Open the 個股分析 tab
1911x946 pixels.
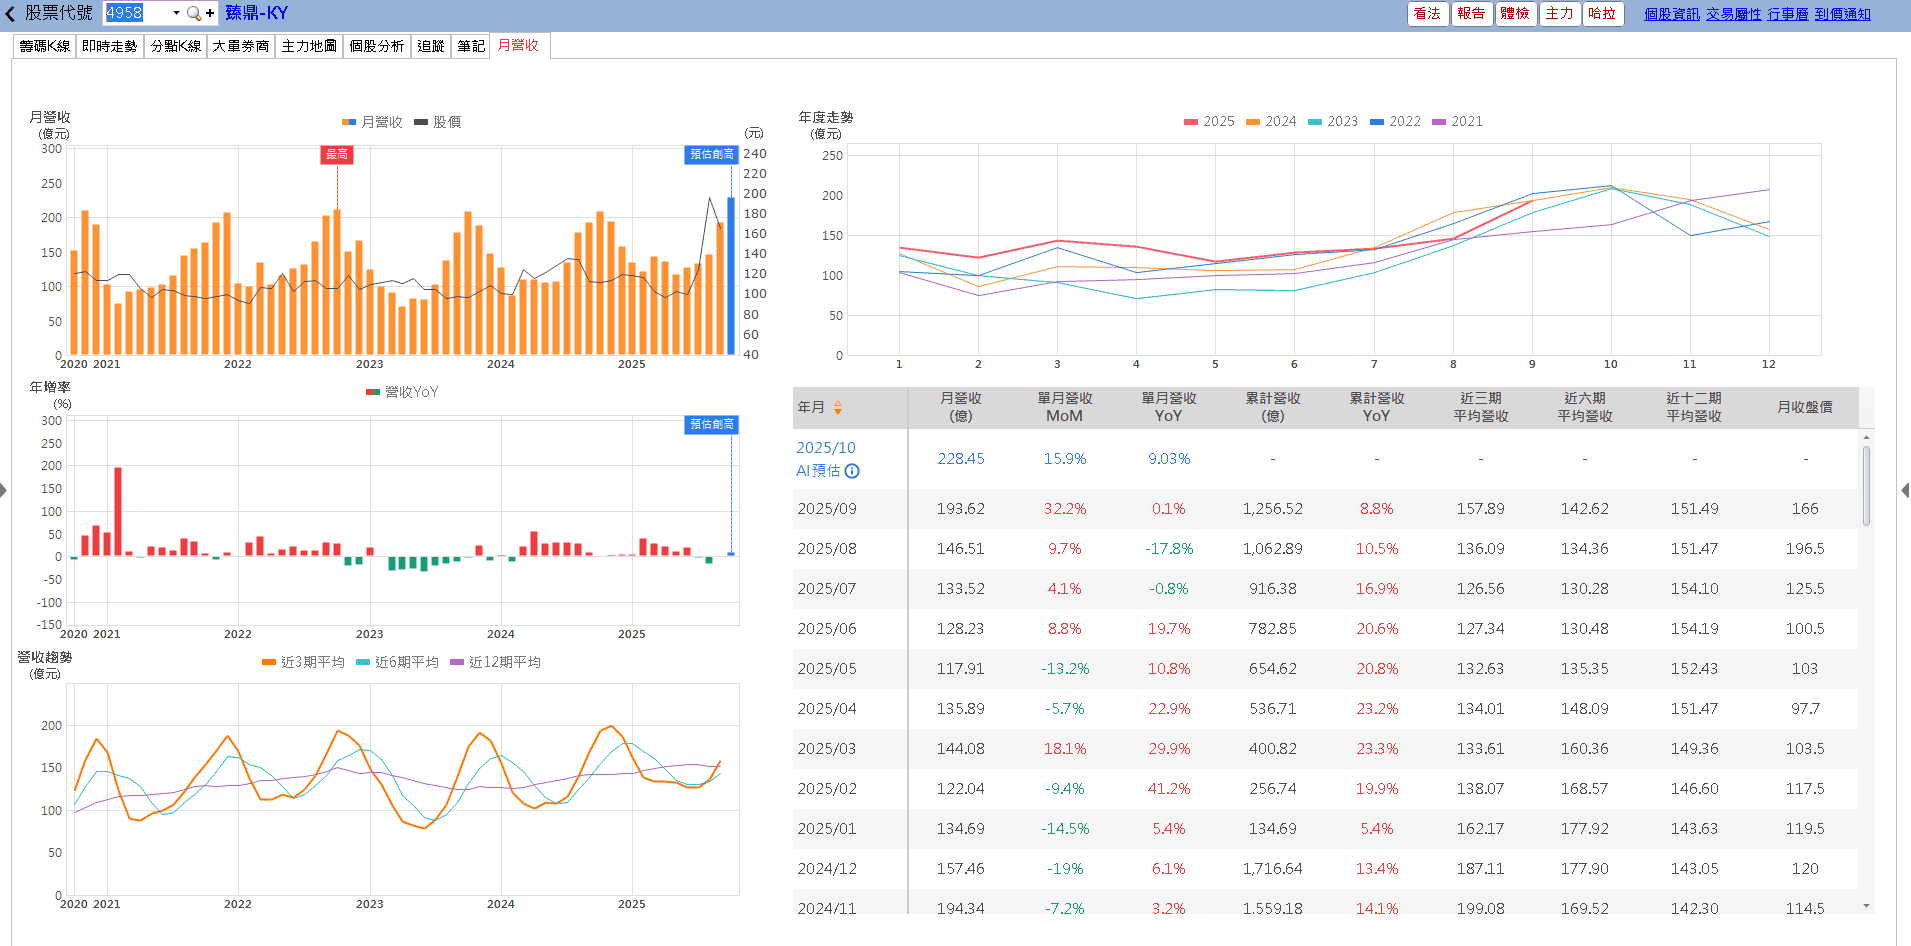[x=376, y=46]
